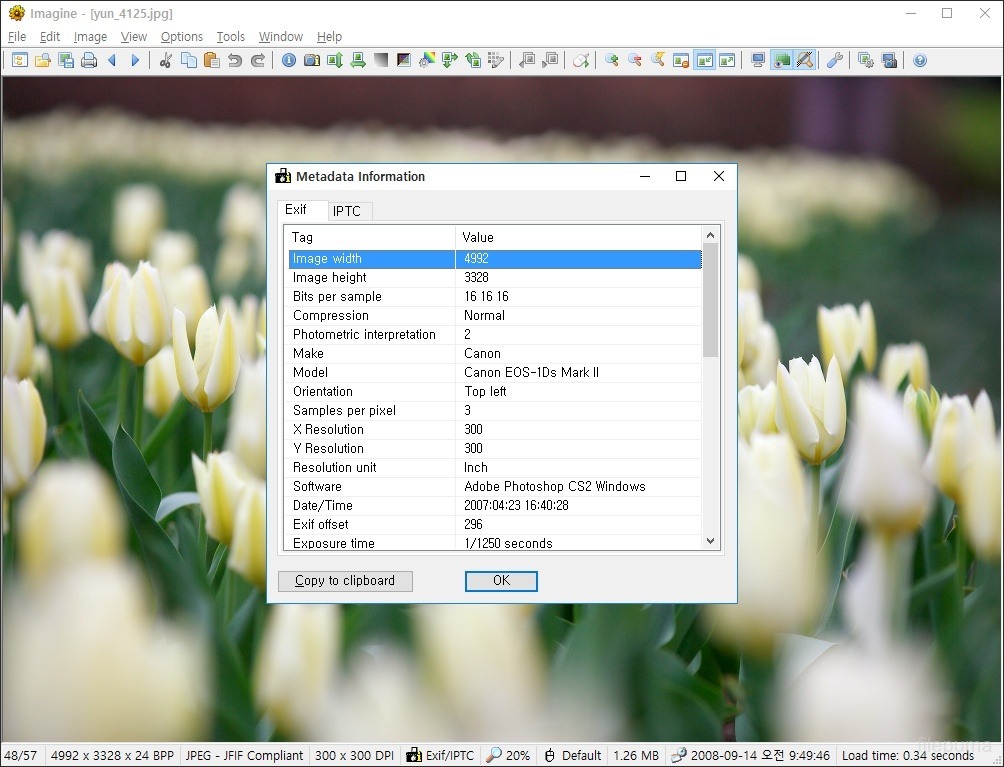Open the Tools menu

(230, 37)
